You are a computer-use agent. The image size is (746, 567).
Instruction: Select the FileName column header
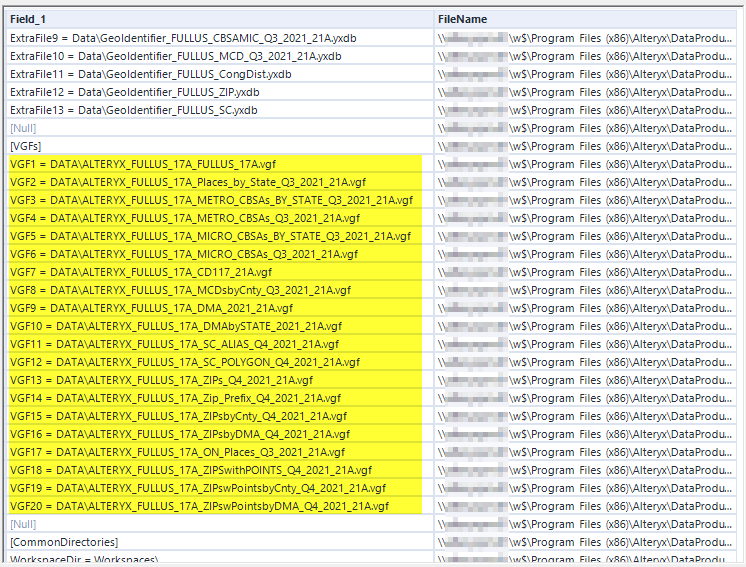pyautogui.click(x=585, y=19)
